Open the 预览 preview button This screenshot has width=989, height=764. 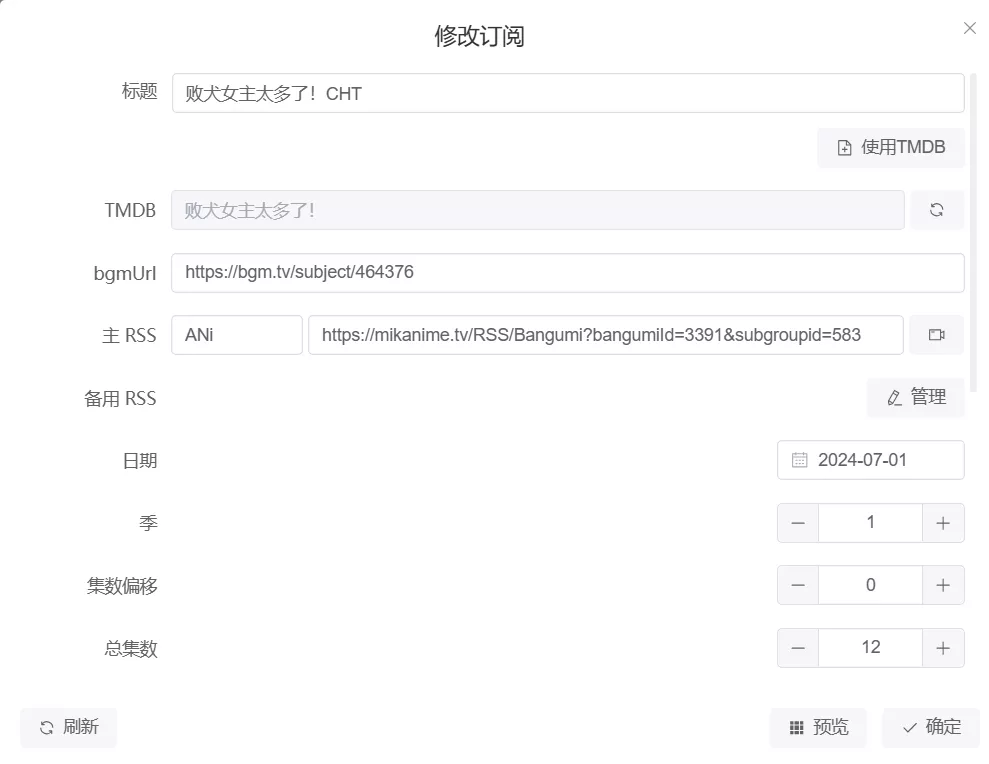click(x=818, y=728)
